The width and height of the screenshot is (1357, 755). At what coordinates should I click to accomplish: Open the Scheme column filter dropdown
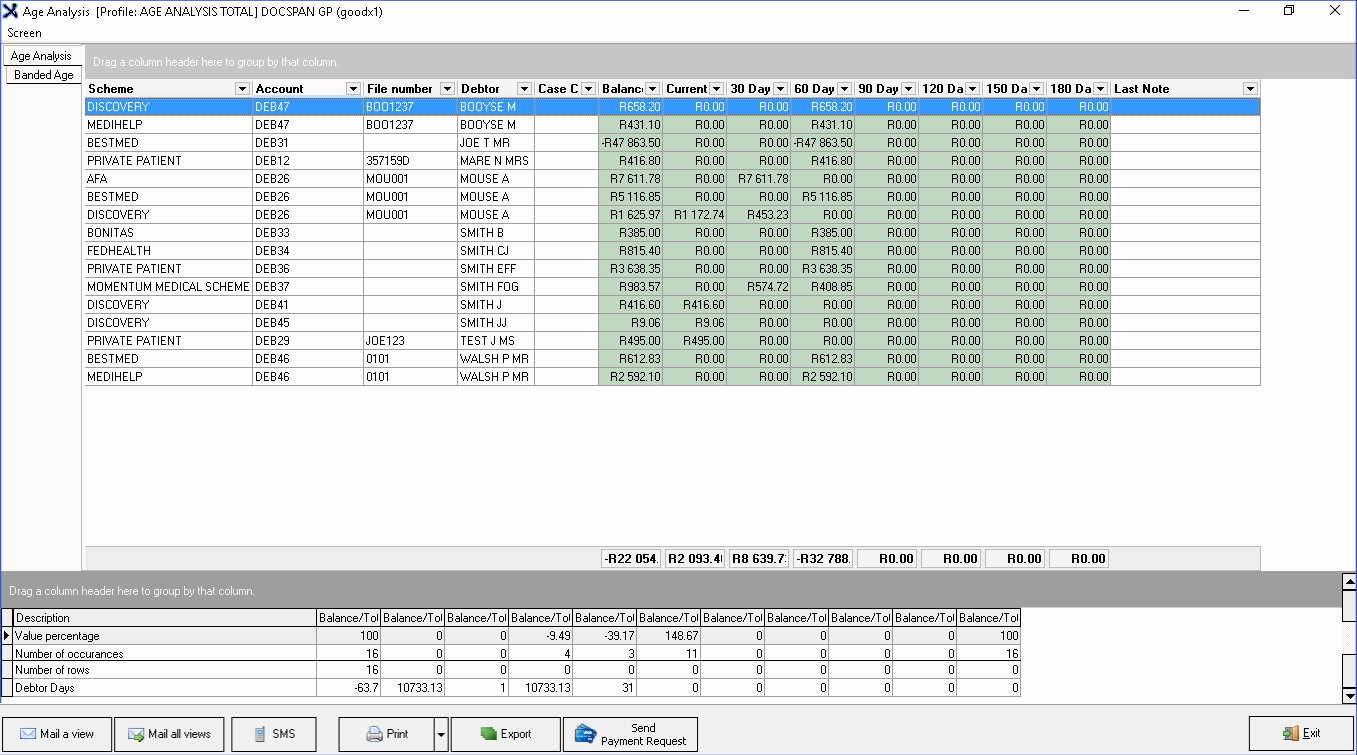tap(241, 89)
